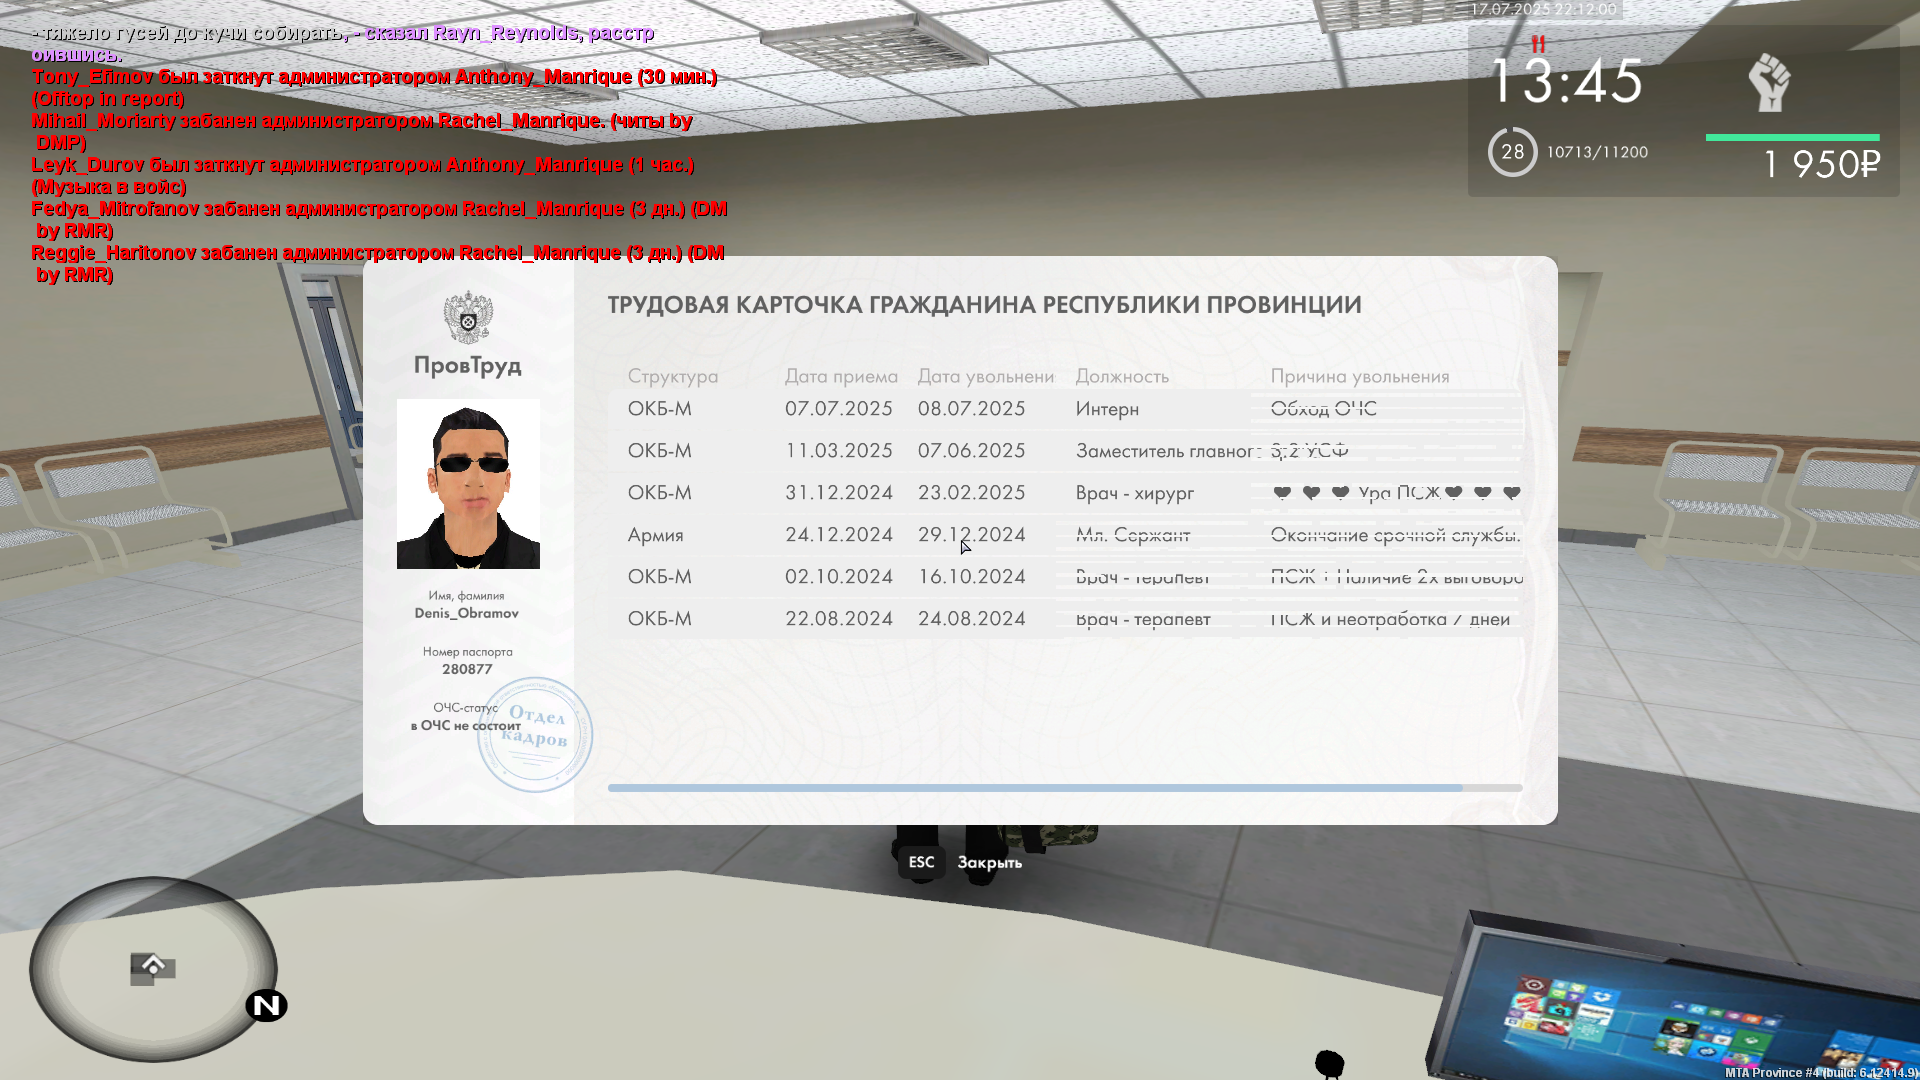Screen dimensions: 1920x1080
Task: Click the Дата приема column header
Action: click(x=841, y=376)
